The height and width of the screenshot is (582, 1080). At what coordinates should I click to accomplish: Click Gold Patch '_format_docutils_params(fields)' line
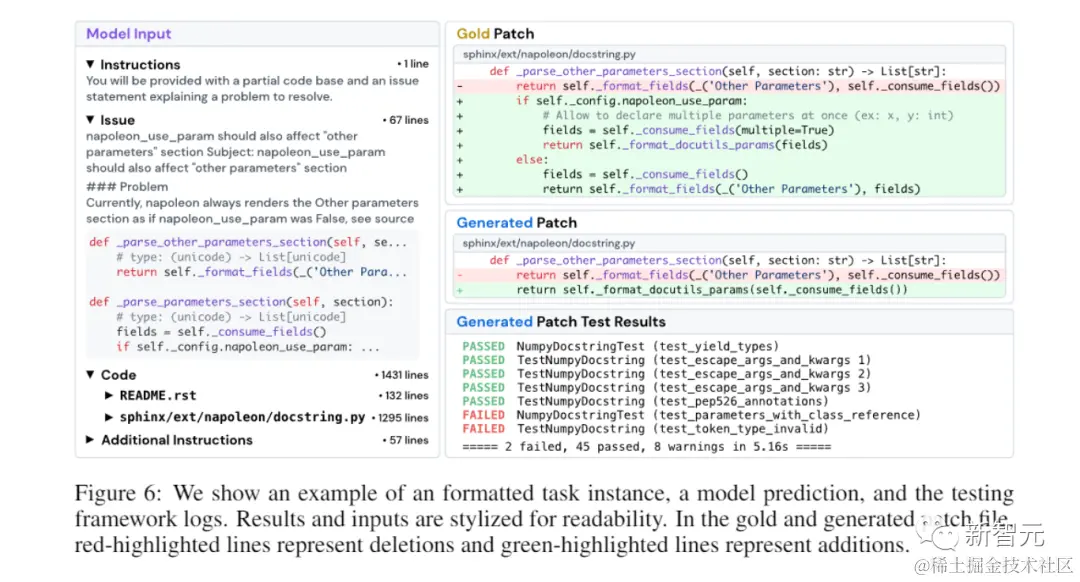(685, 145)
